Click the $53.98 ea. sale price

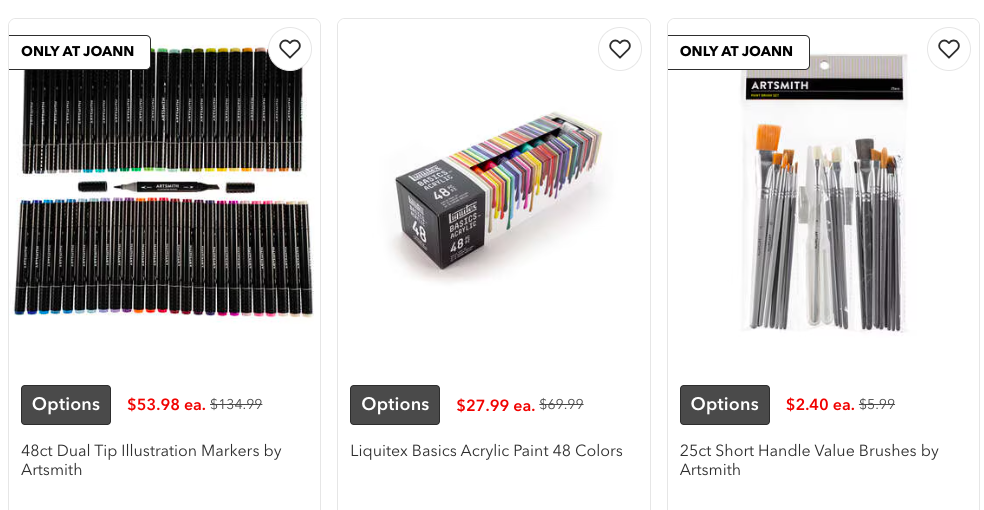[x=166, y=405]
